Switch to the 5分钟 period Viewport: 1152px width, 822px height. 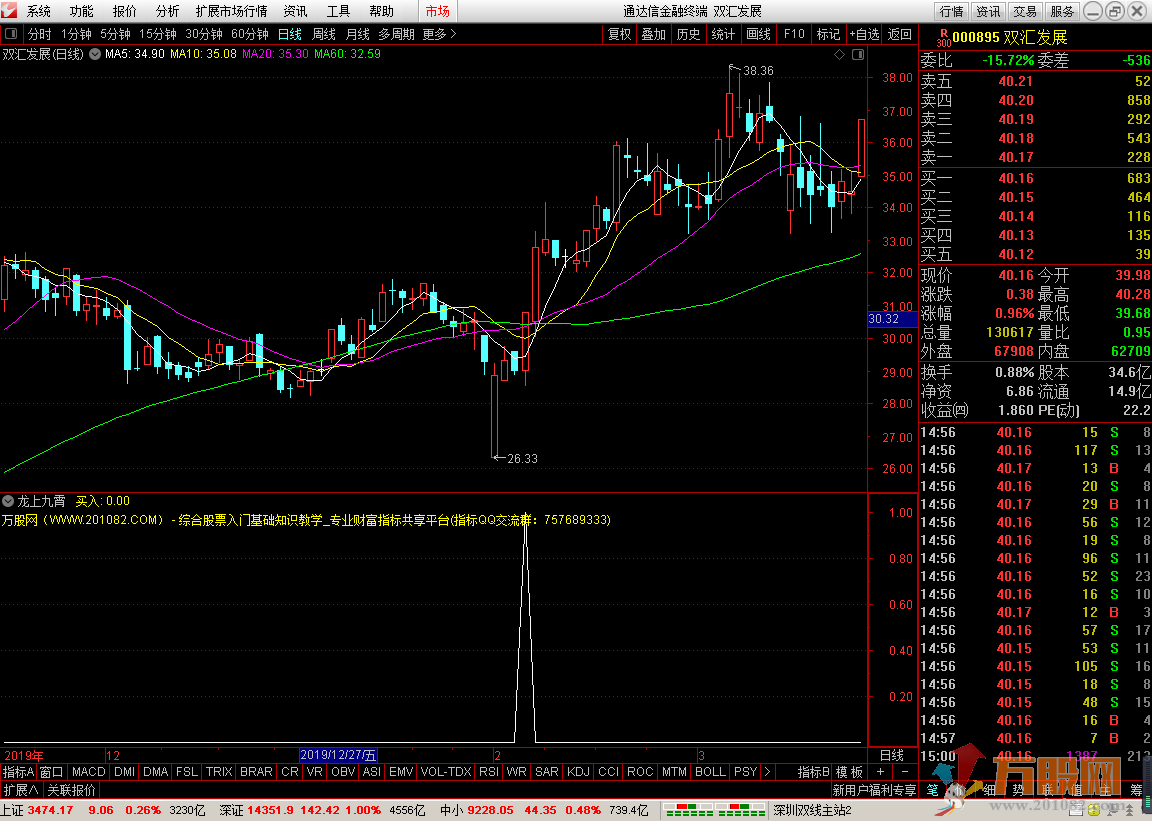click(x=115, y=34)
